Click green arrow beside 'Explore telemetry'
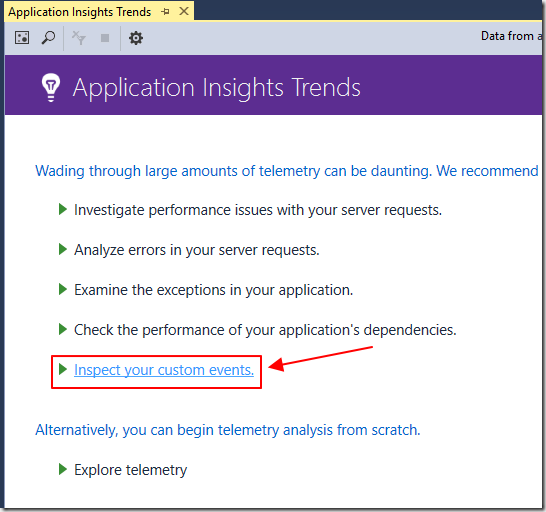The image size is (546, 512). click(63, 470)
